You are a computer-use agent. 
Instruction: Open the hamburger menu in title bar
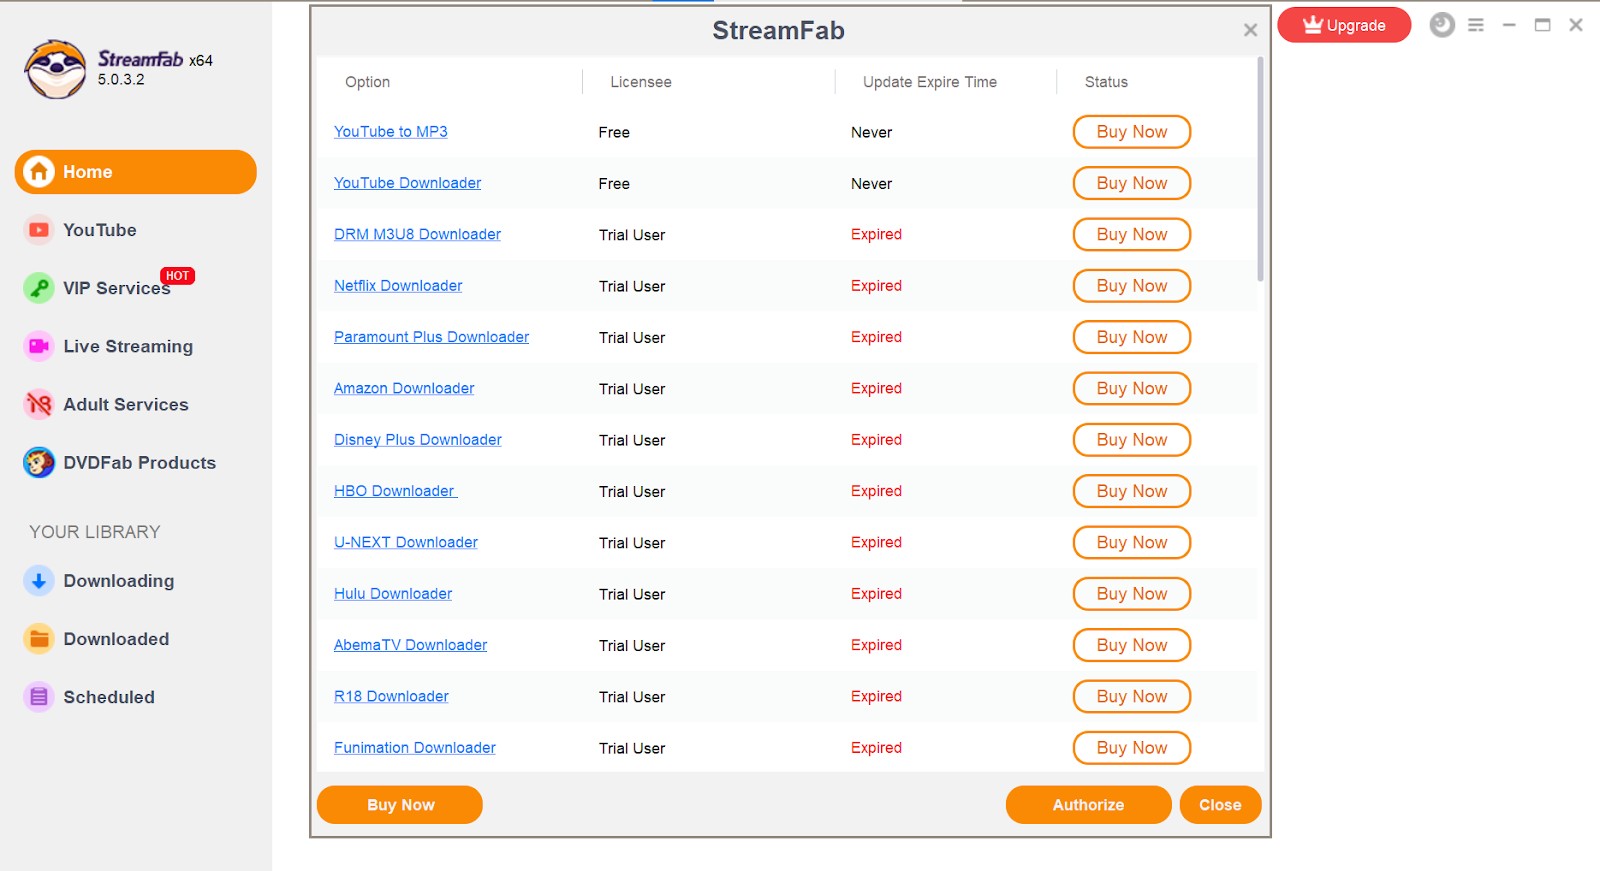point(1476,25)
